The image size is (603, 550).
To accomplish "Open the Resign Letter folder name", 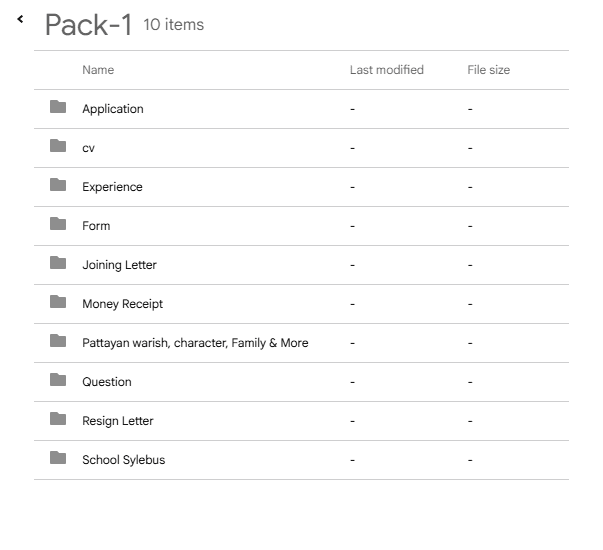I will point(118,421).
